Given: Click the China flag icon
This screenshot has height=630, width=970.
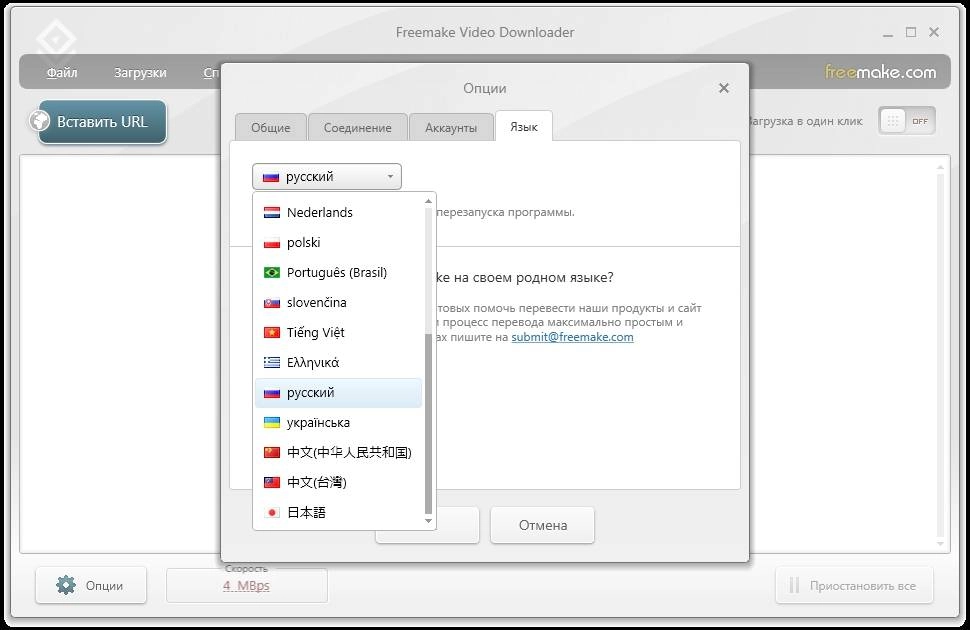Looking at the screenshot, I should pos(272,452).
